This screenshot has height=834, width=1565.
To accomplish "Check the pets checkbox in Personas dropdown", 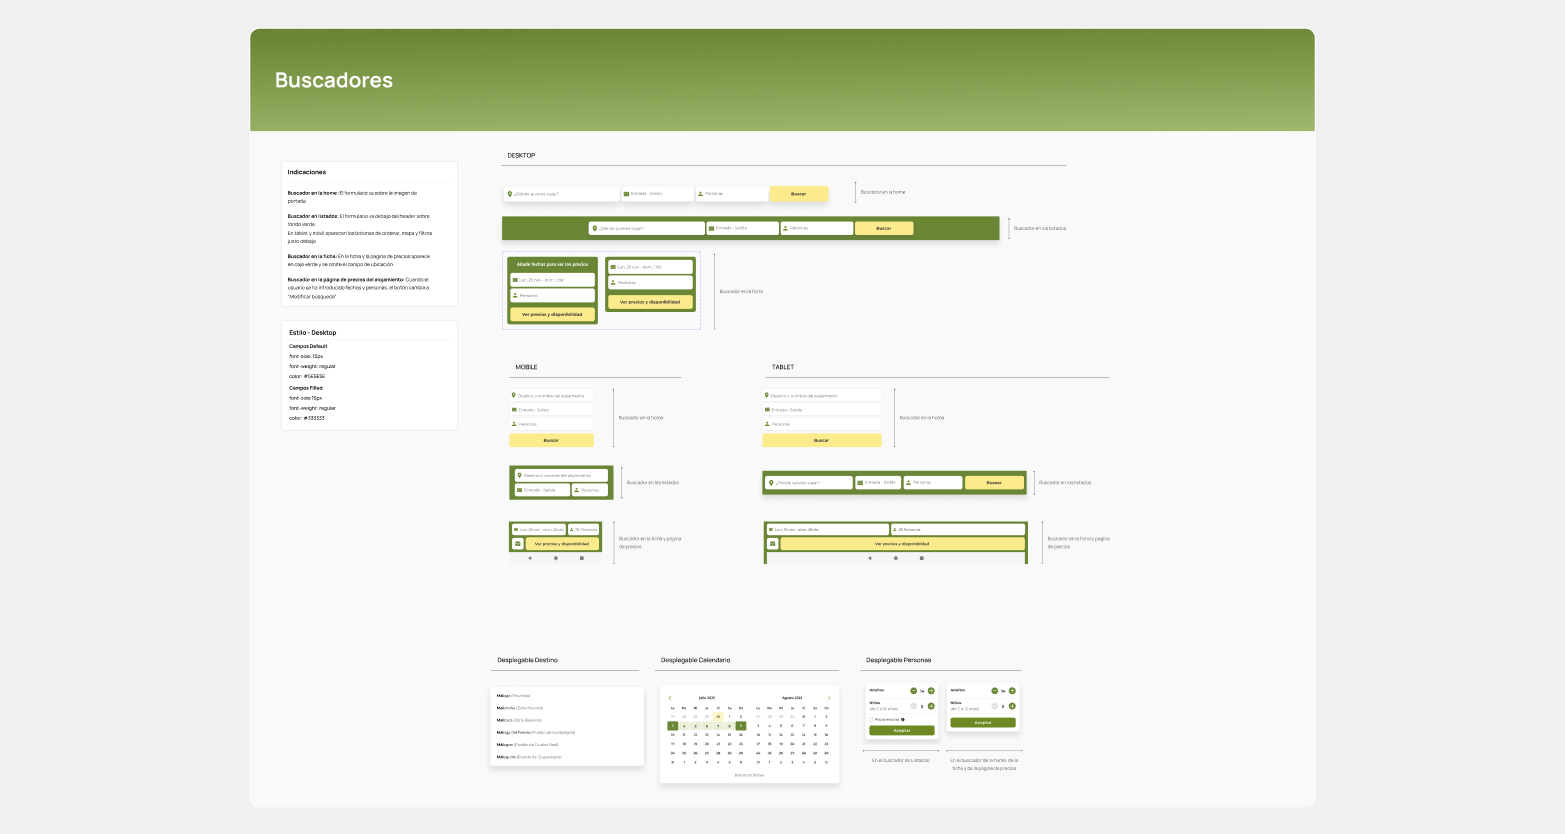I will click(x=871, y=719).
